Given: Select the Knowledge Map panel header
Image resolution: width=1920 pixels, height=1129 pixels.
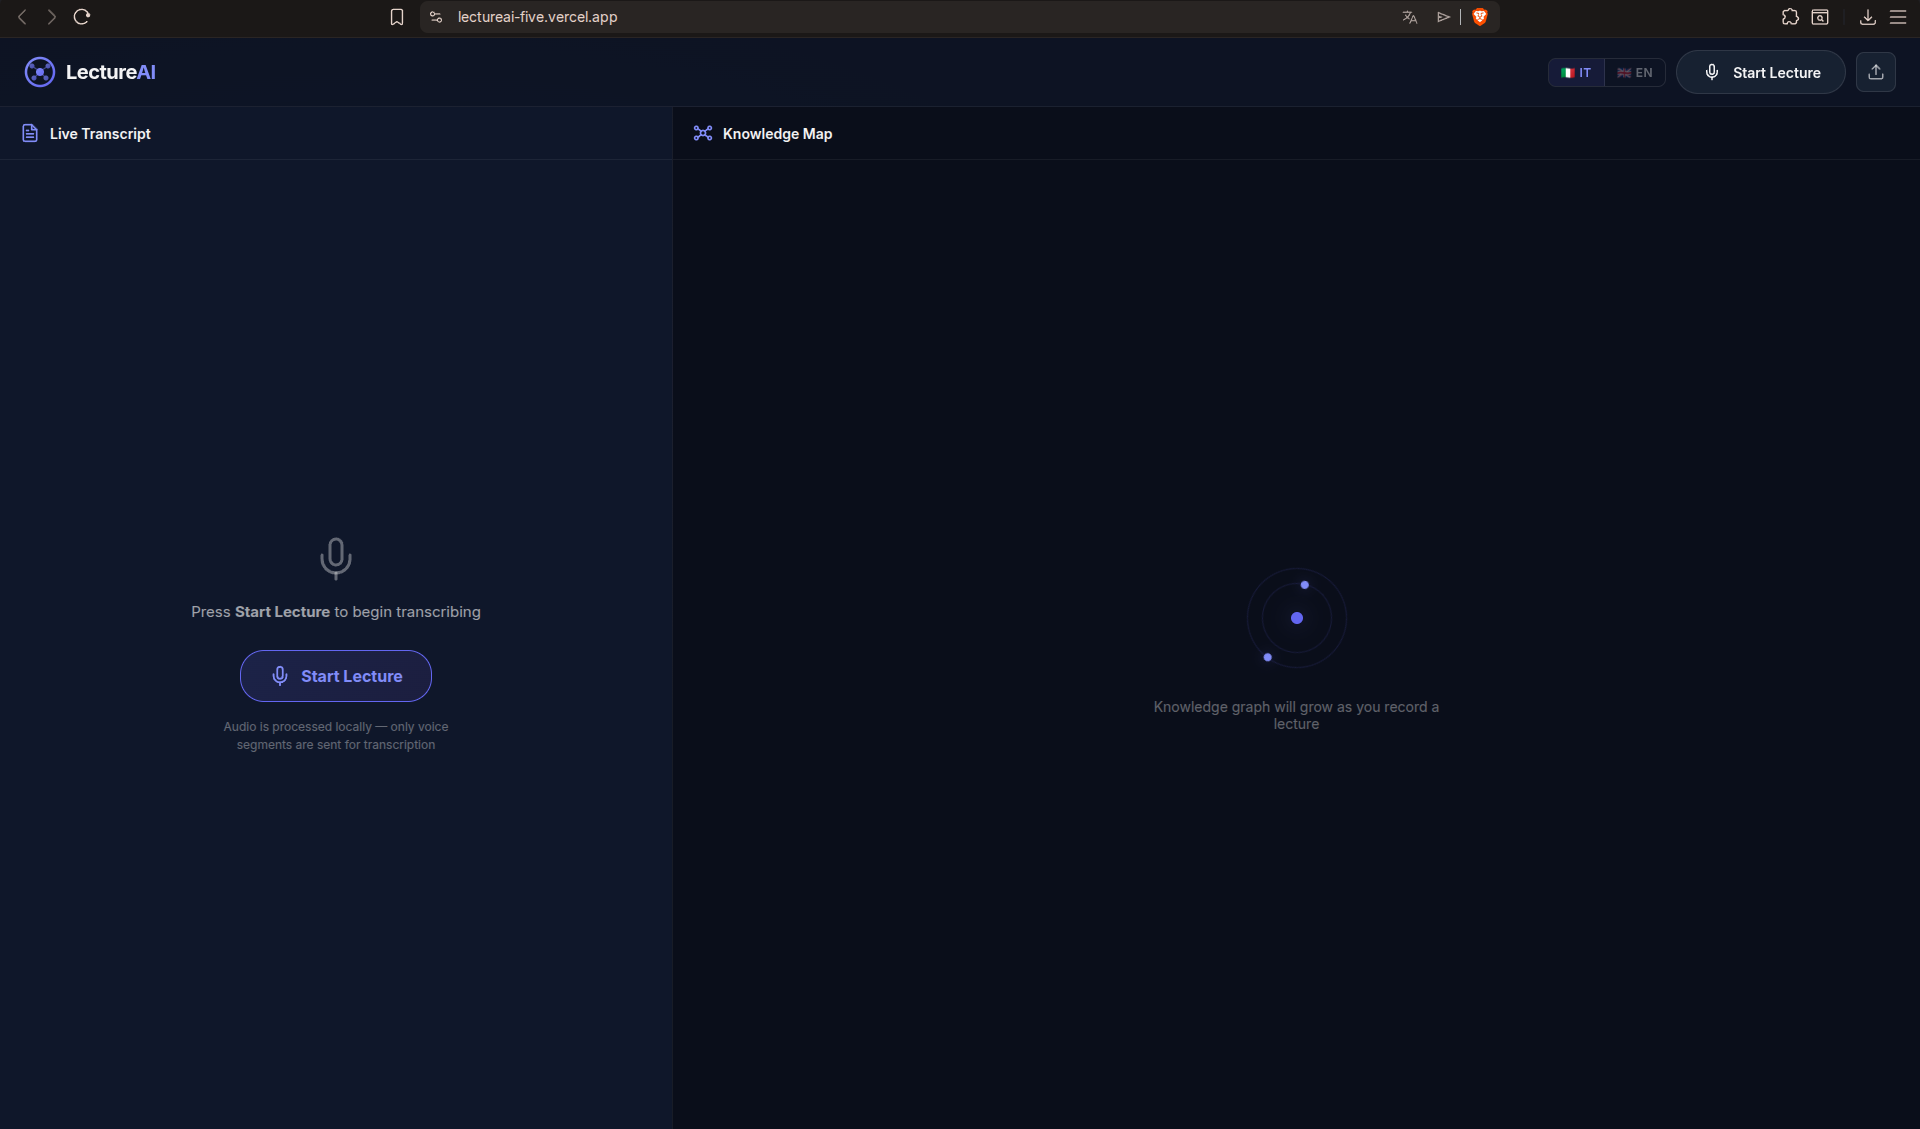Looking at the screenshot, I should pyautogui.click(x=777, y=133).
